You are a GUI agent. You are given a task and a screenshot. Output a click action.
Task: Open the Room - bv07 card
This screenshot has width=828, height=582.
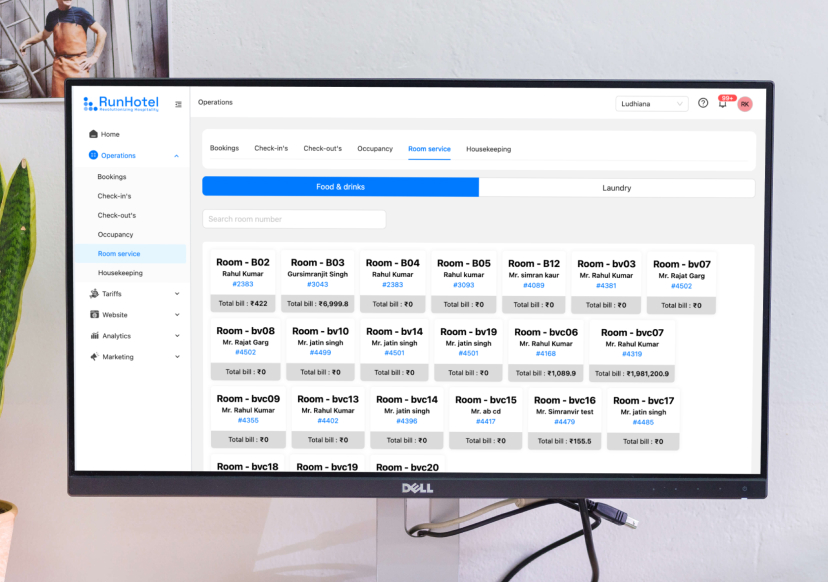coord(681,284)
